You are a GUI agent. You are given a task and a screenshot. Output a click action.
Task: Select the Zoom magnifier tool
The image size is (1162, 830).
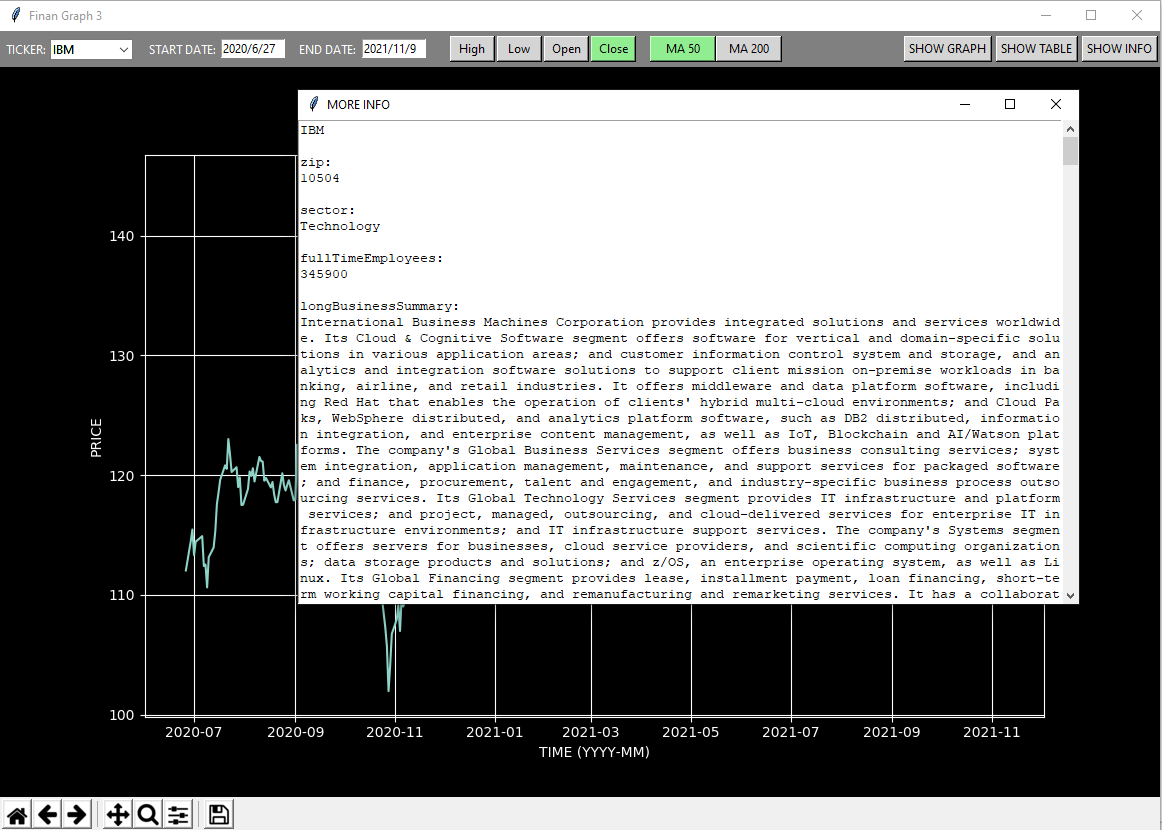148,815
